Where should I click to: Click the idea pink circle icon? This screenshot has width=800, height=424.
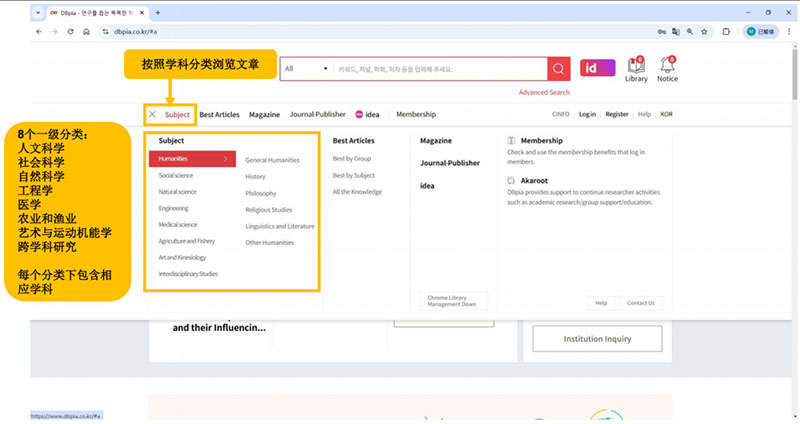359,114
